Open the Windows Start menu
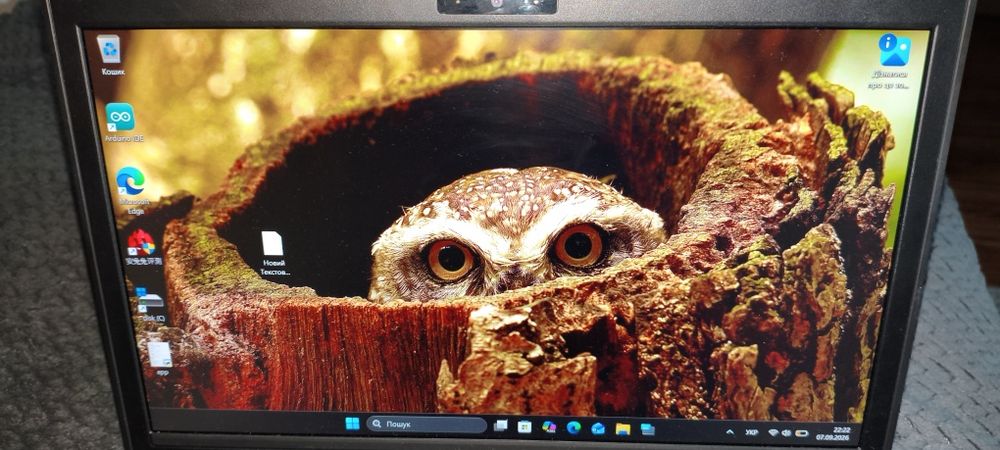 352,423
